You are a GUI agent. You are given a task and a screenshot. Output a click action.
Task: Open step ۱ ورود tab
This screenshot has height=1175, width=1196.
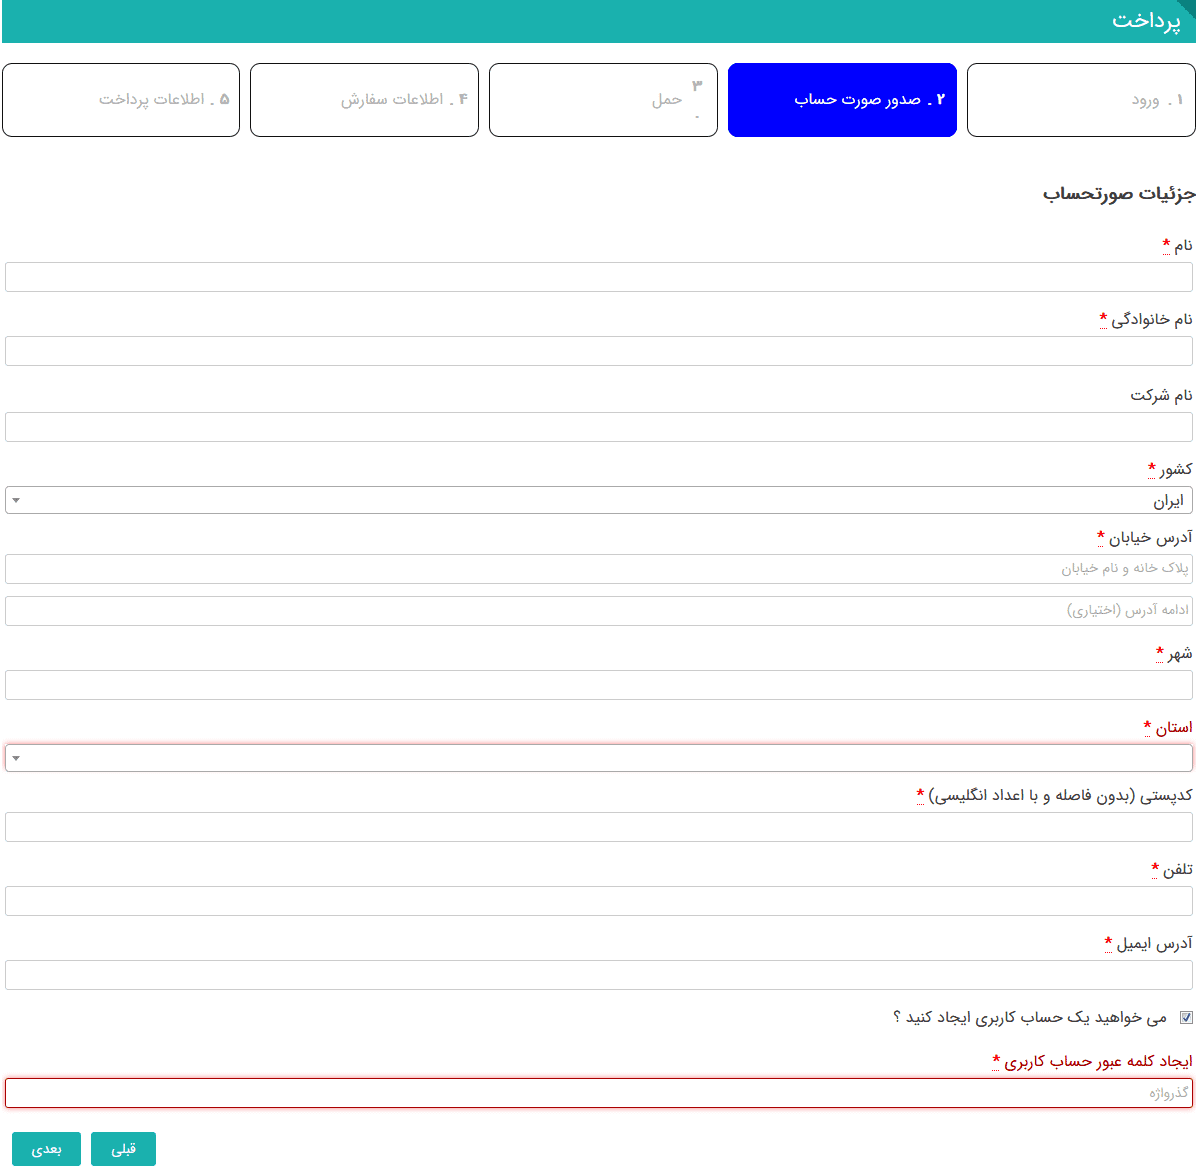tap(1081, 100)
